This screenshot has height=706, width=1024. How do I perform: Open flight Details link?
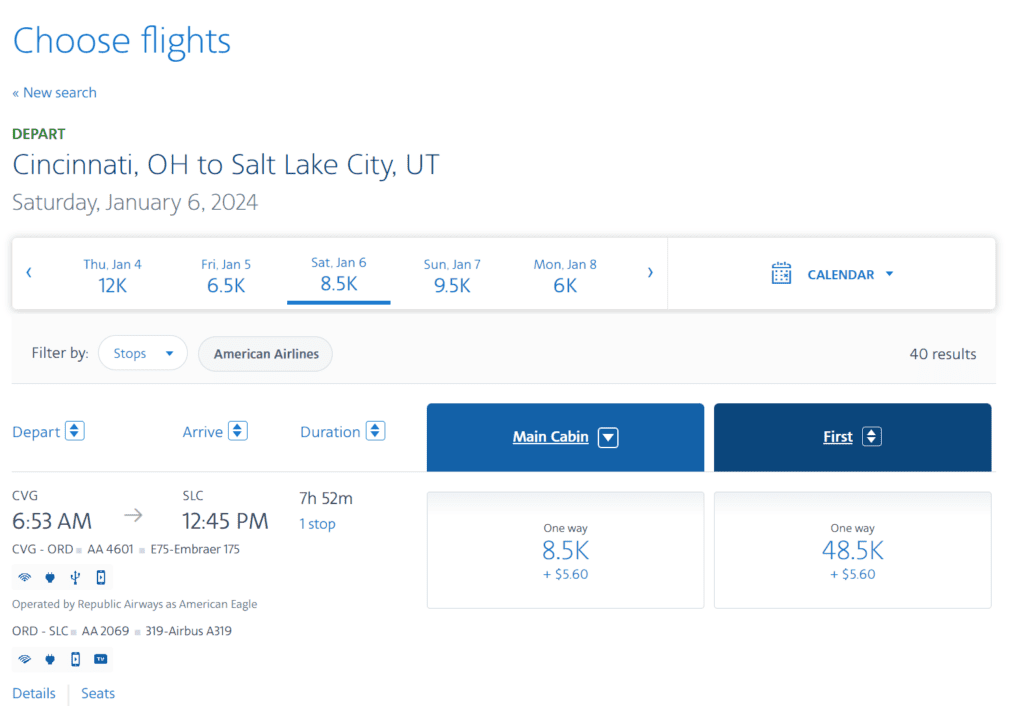coord(34,693)
